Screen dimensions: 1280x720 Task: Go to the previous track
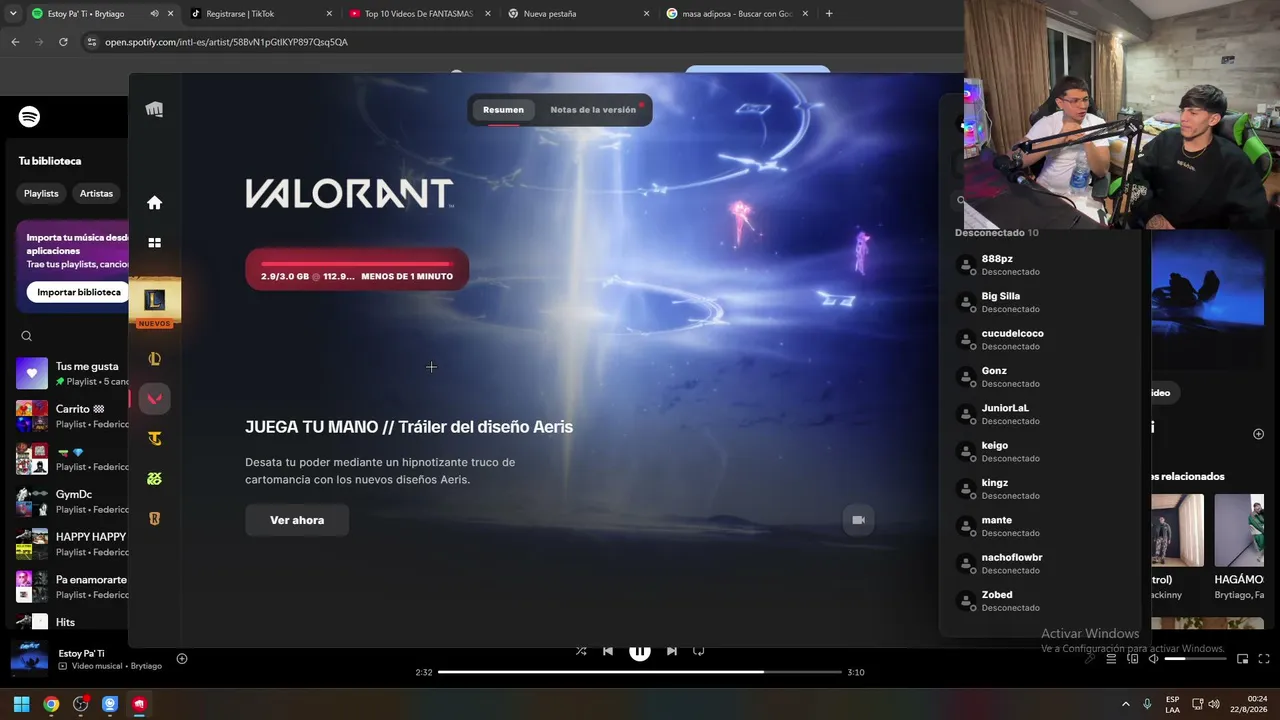coord(608,651)
